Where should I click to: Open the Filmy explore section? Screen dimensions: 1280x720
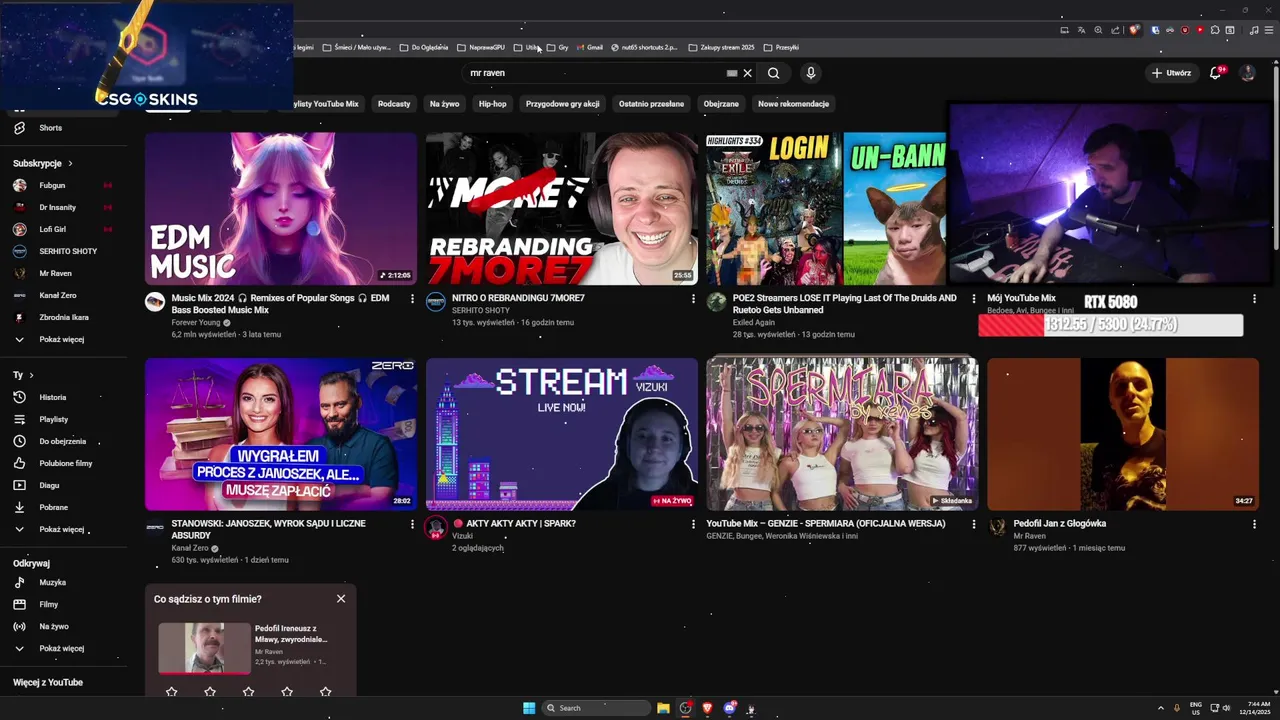64,604
